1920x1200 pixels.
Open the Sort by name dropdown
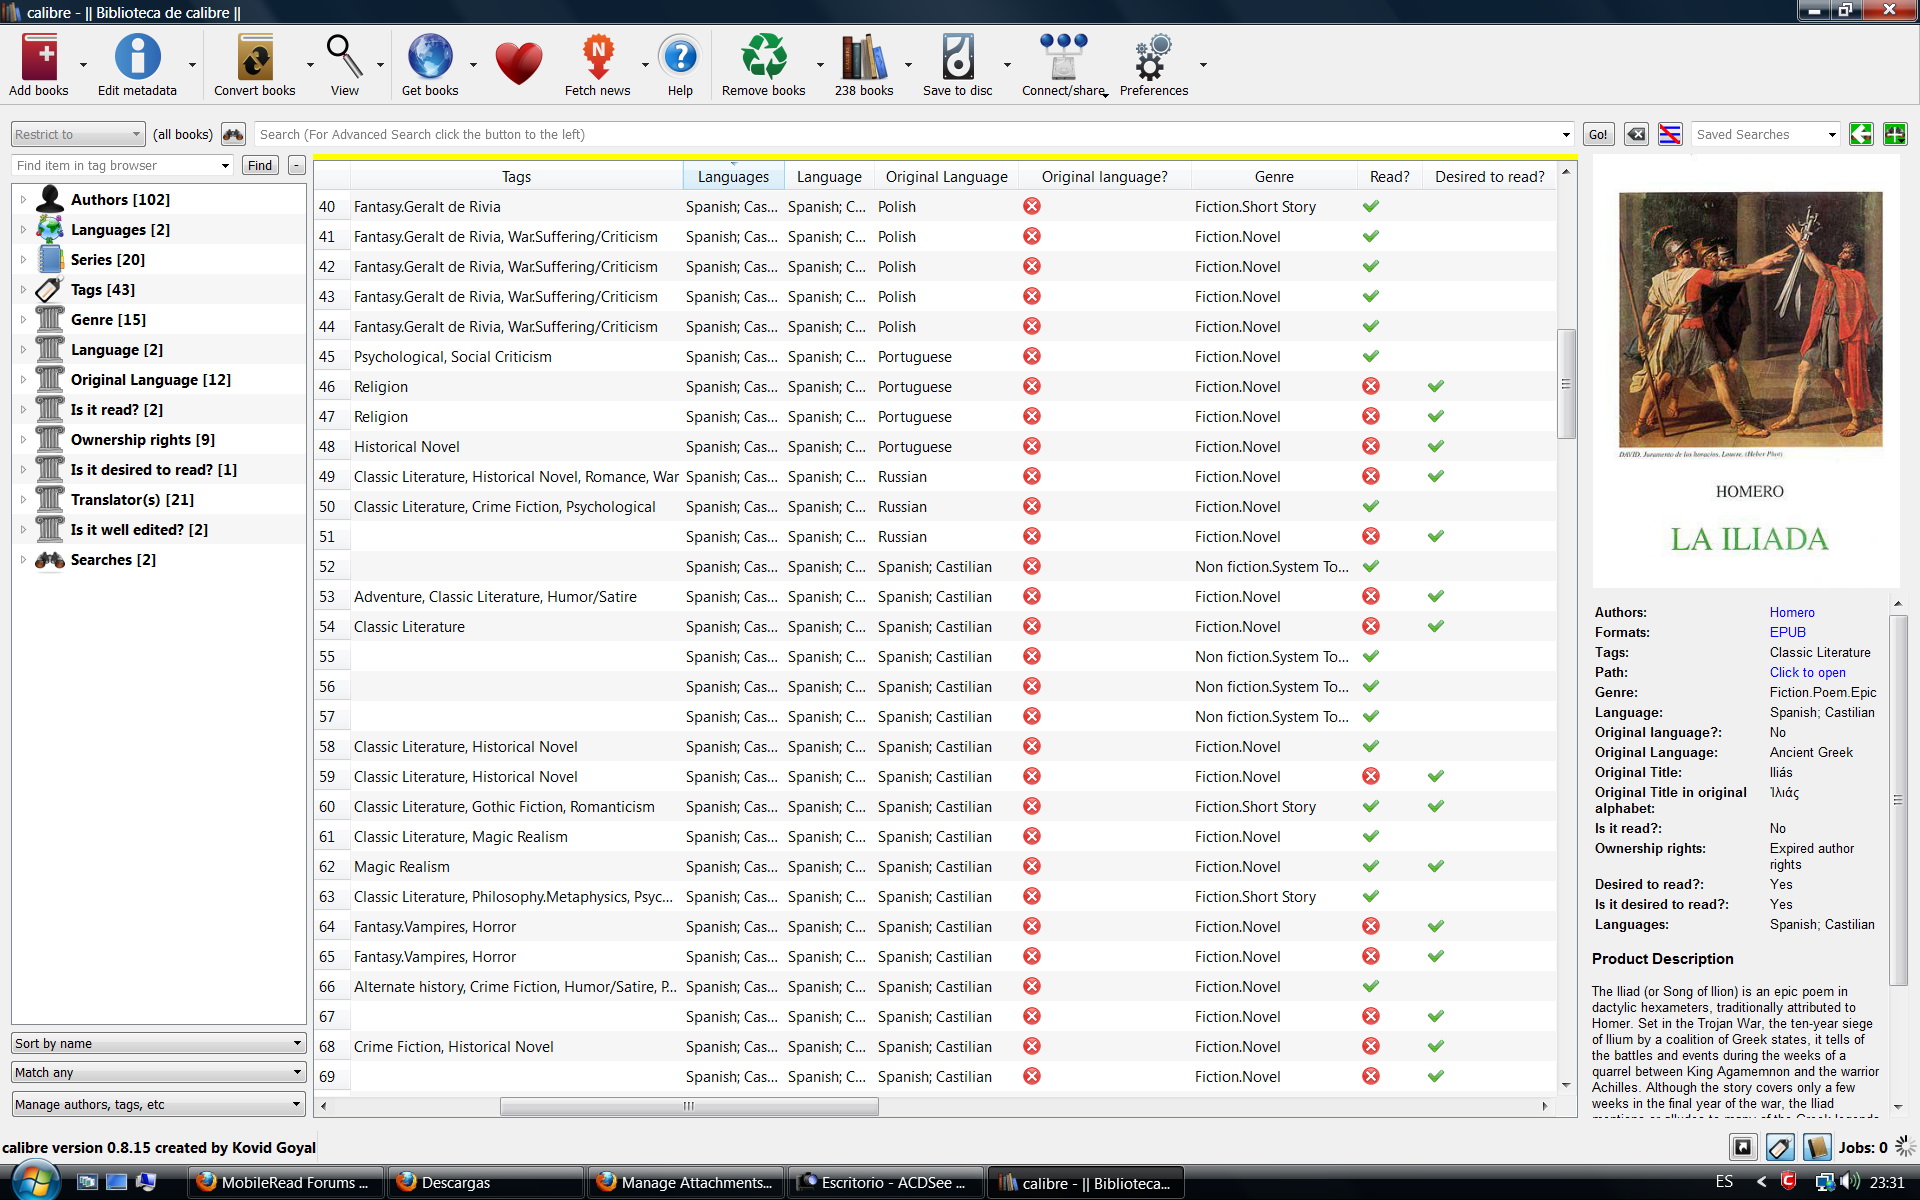[158, 1043]
